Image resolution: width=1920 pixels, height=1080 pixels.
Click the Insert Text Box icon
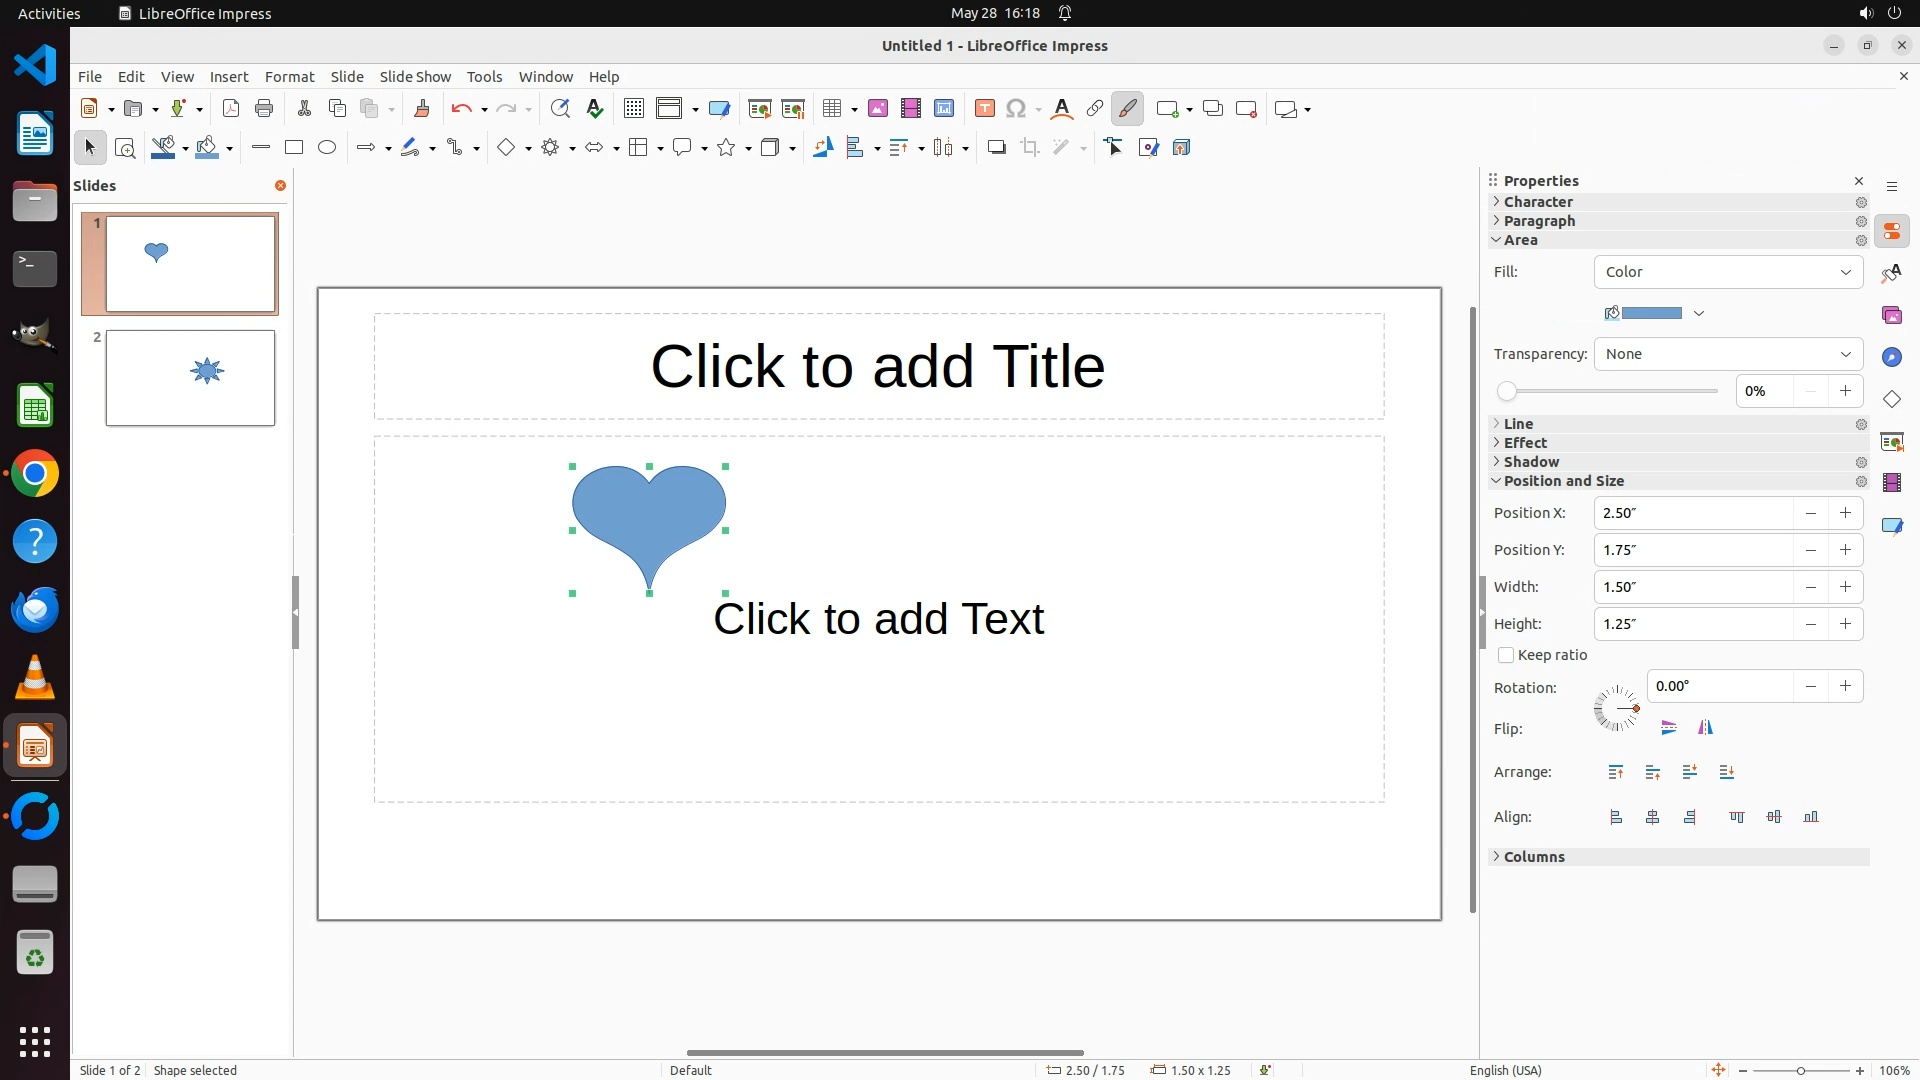coord(984,109)
